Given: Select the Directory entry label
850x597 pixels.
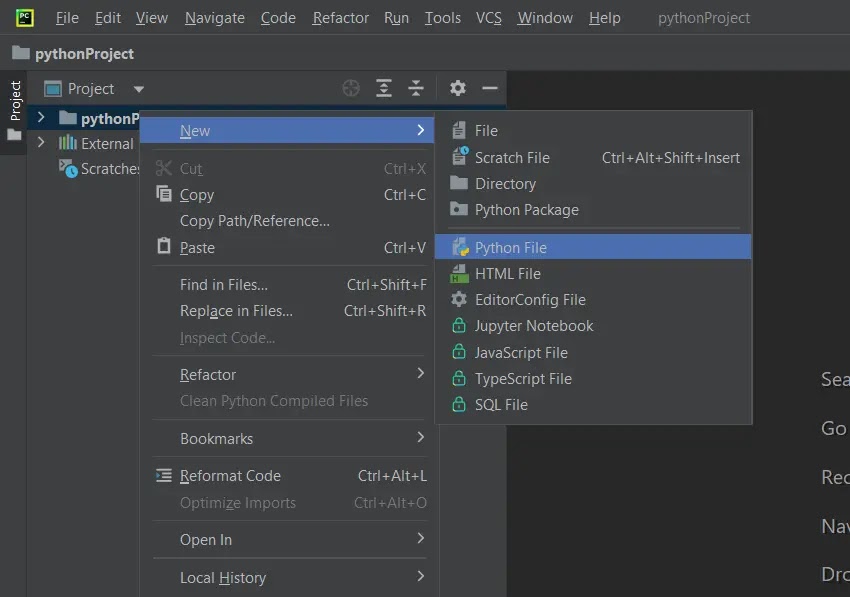Looking at the screenshot, I should (506, 184).
